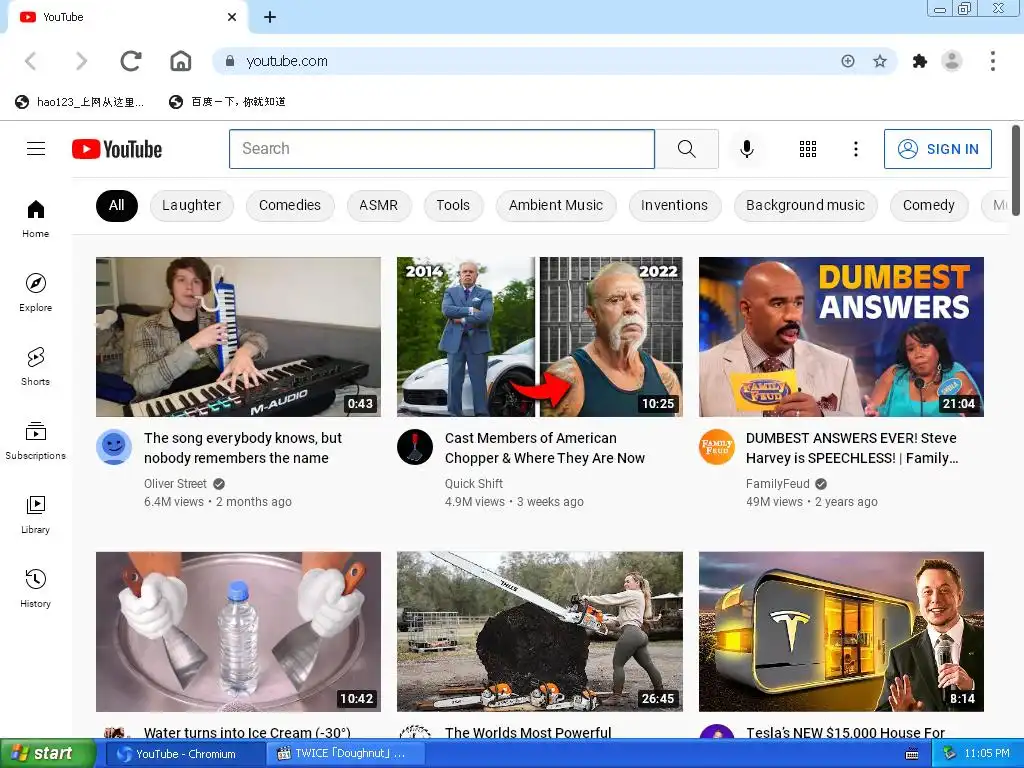
Task: Open YouTube settings three-dot menu
Action: 856,149
